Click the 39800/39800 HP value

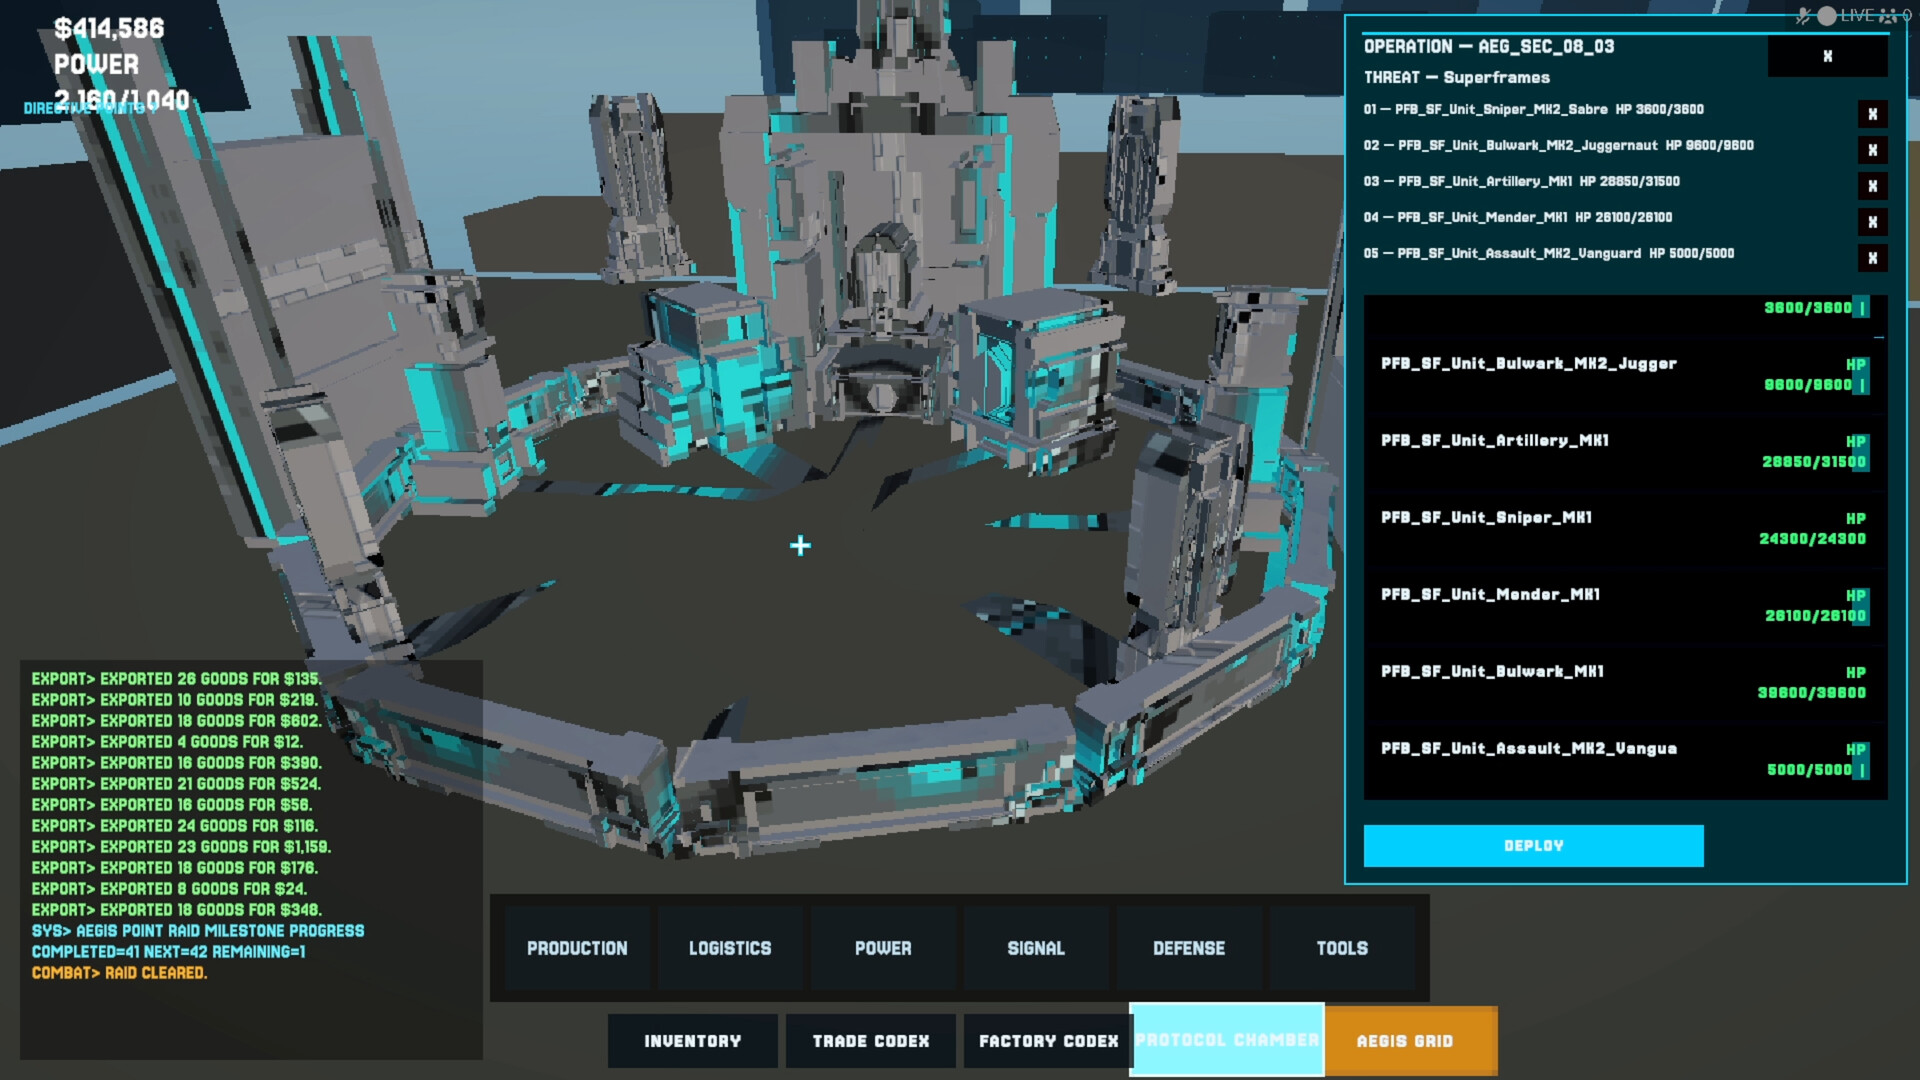1811,693
